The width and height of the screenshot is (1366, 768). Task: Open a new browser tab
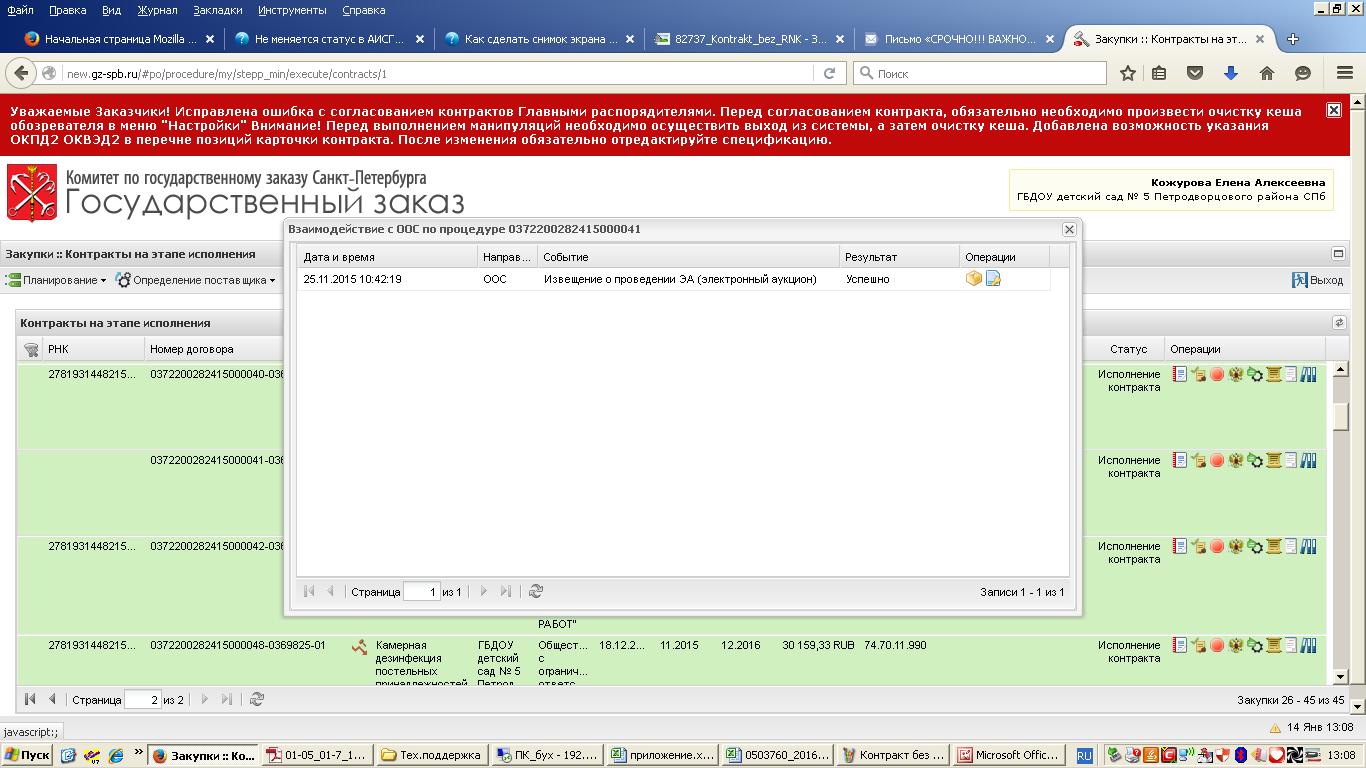click(x=1292, y=39)
